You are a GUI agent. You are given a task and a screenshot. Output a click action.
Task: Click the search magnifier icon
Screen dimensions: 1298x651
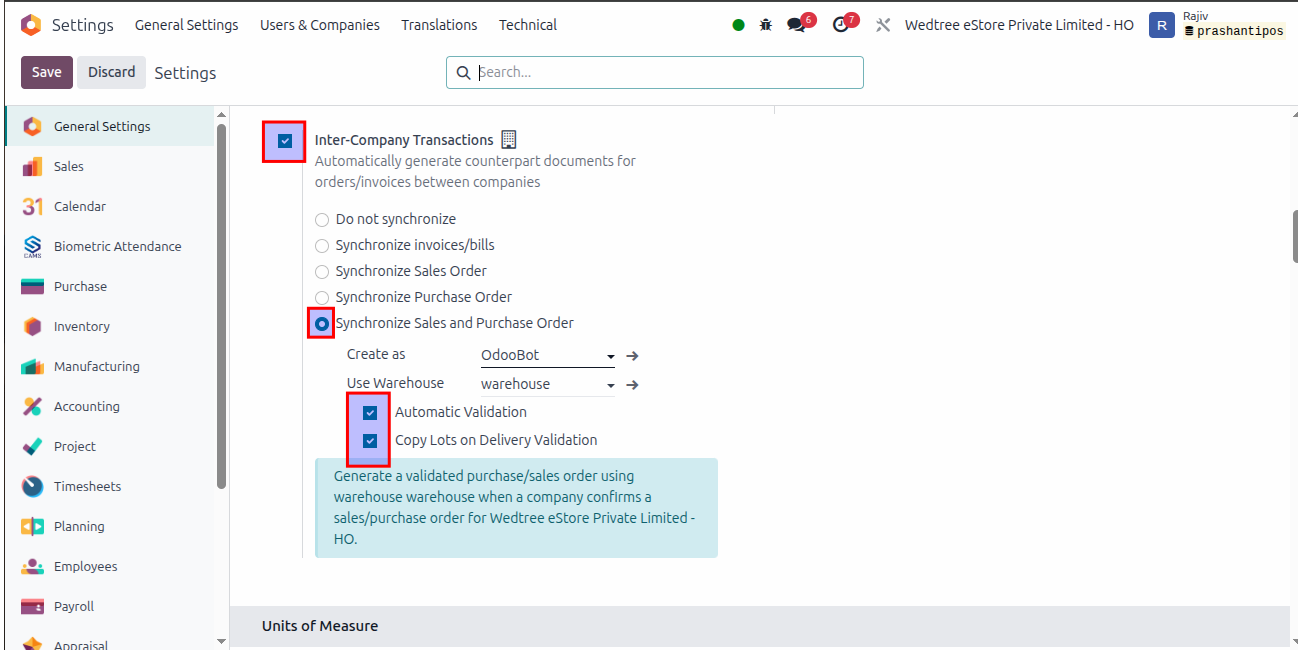pyautogui.click(x=463, y=72)
